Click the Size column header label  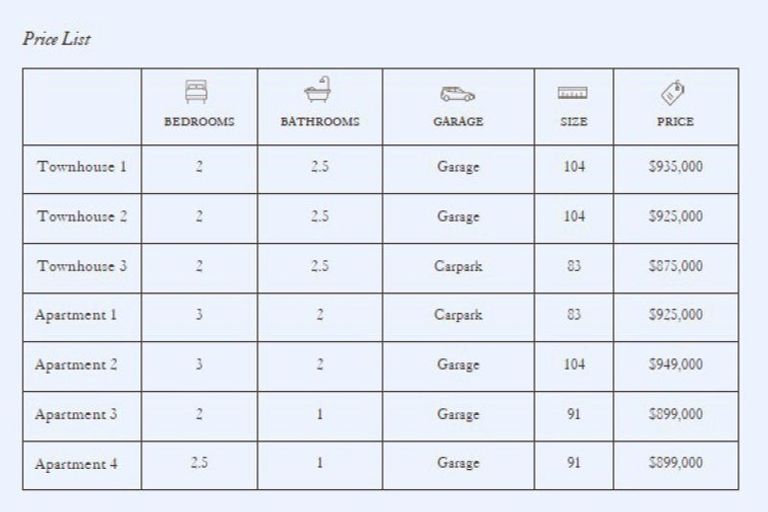tap(573, 122)
